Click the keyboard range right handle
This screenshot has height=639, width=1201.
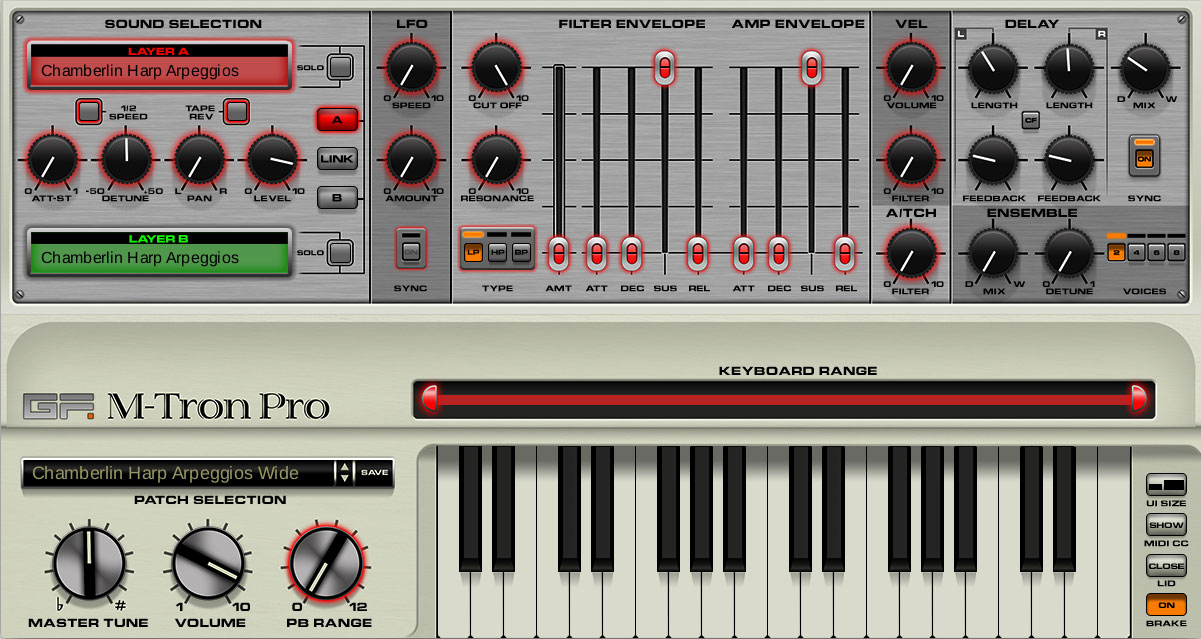pos(1138,398)
